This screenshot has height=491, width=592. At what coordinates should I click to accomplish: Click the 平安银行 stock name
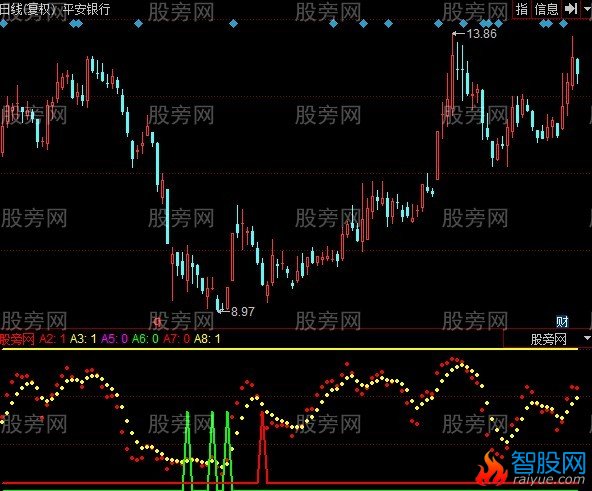tap(86, 8)
